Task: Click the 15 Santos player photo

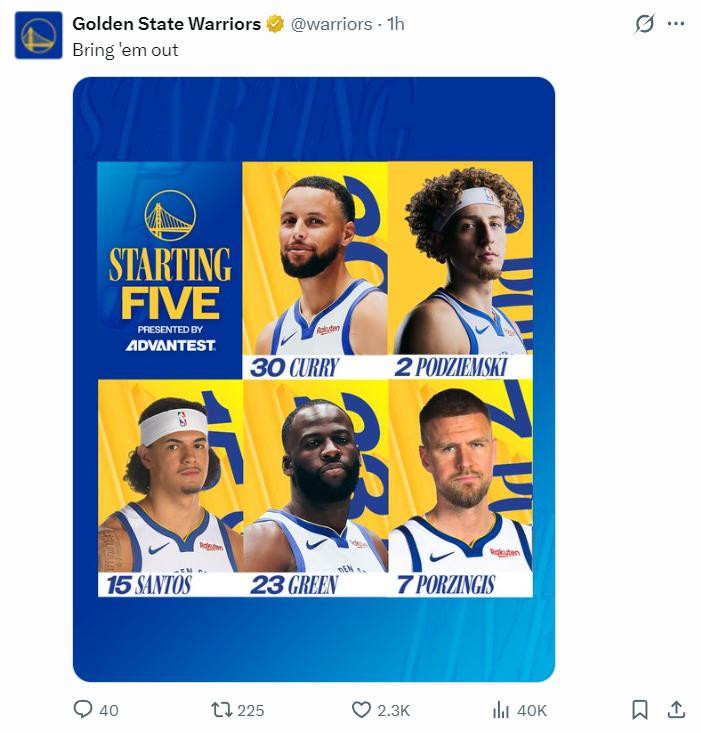Action: [170, 485]
